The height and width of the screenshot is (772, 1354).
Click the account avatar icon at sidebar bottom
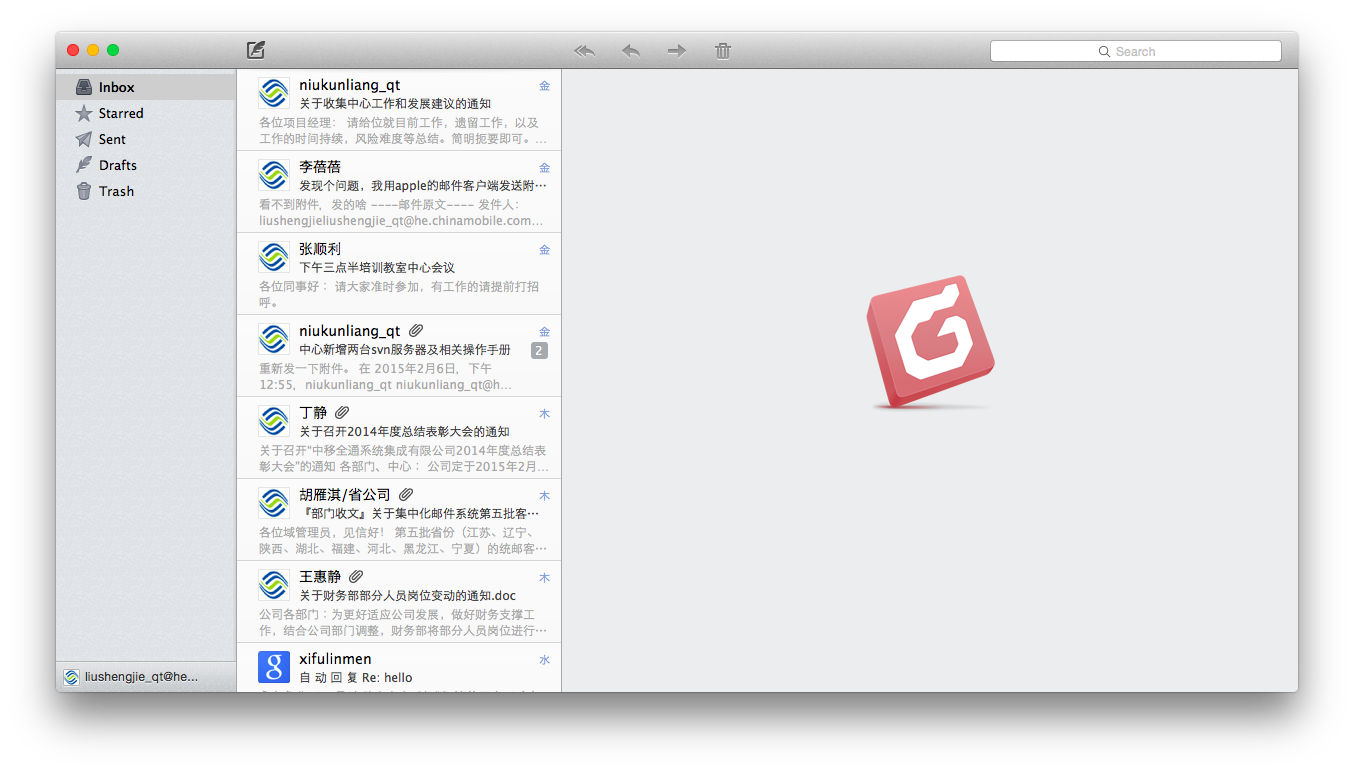click(71, 677)
